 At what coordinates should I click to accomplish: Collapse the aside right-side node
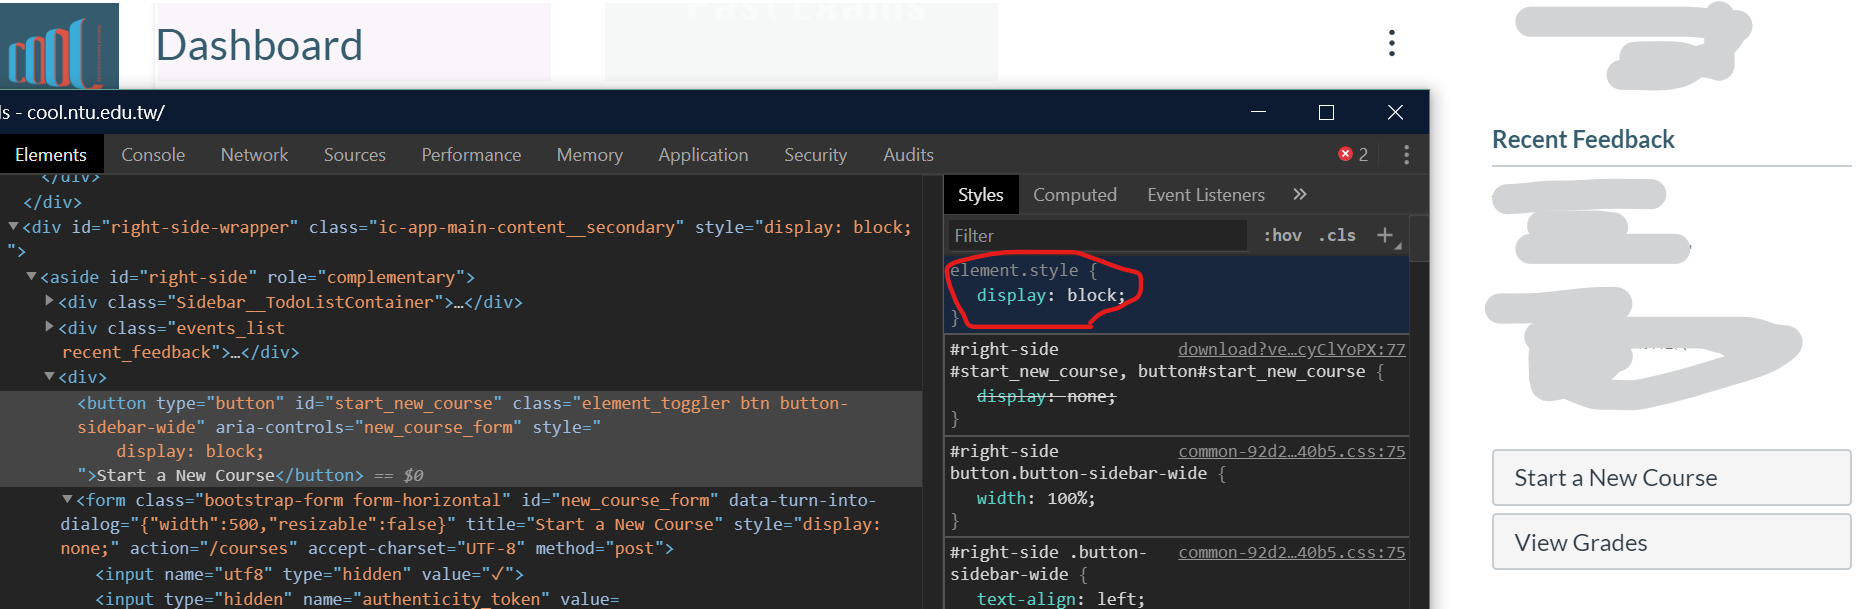[31, 277]
